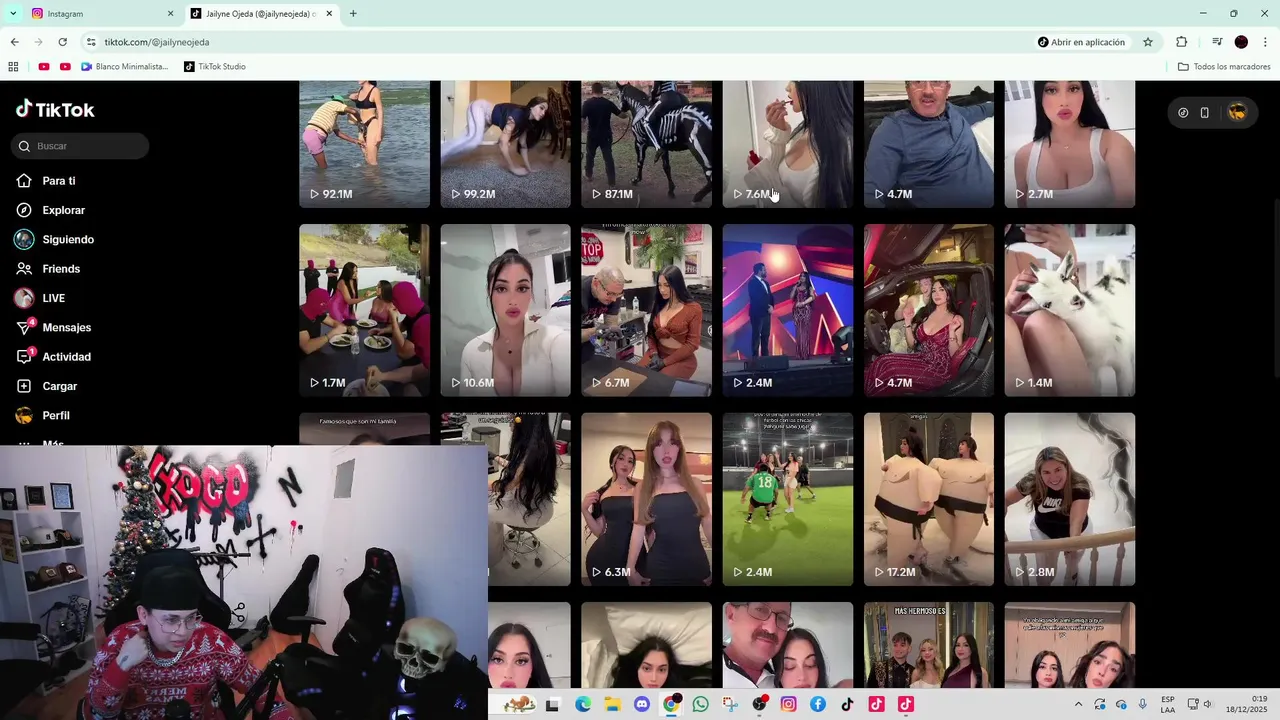The width and height of the screenshot is (1280, 720).
Task: Open the media control icon
Action: click(1217, 42)
